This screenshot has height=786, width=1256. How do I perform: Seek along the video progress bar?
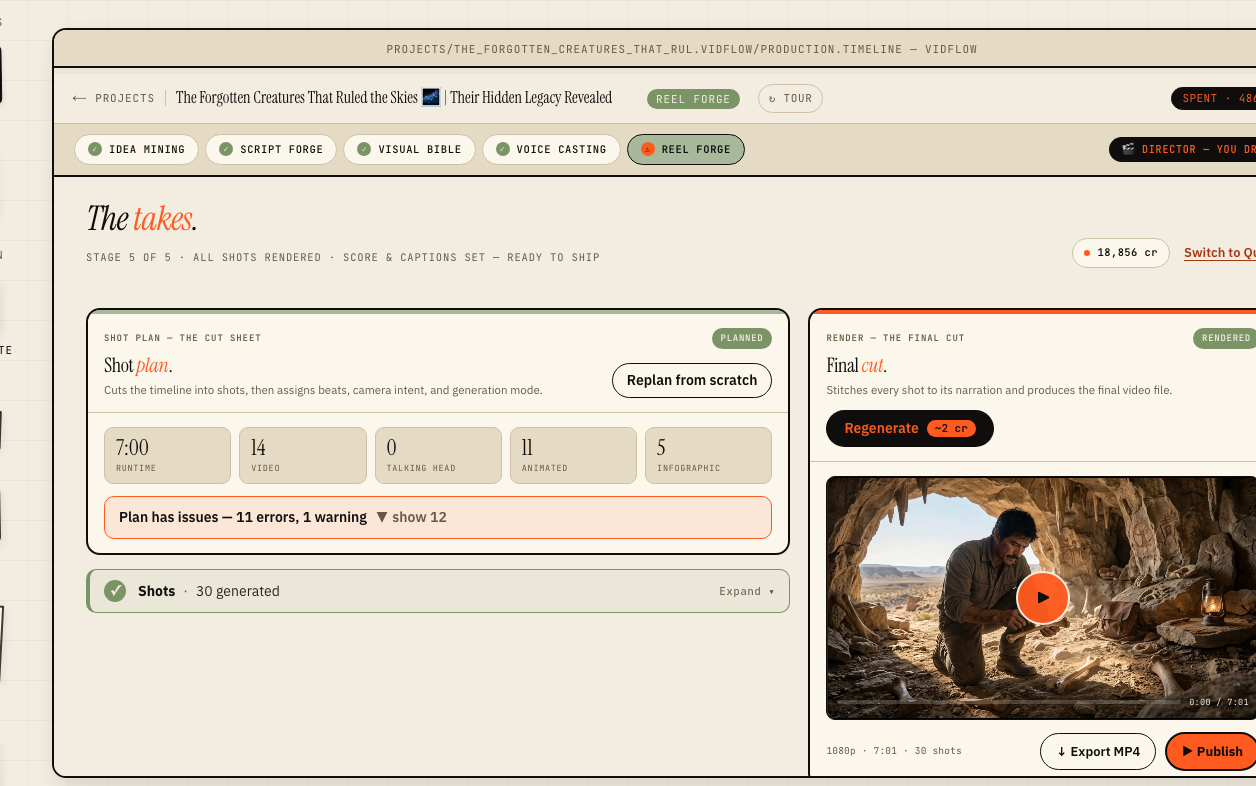pos(1008,702)
